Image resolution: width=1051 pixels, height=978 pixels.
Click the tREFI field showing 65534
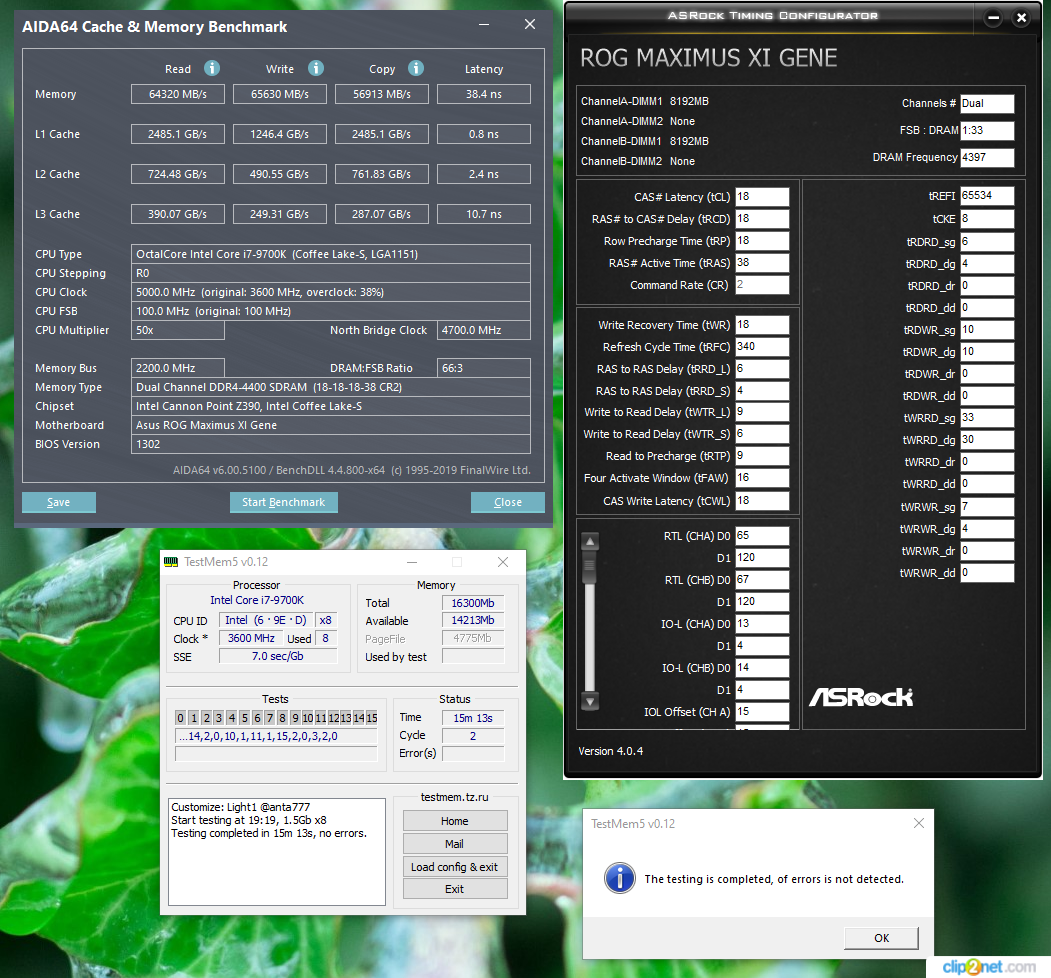pyautogui.click(x=987, y=196)
